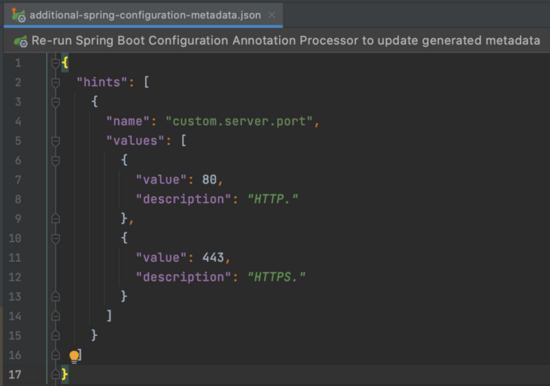Click the yellow lightbulb quick-fix icon
The height and width of the screenshot is (386, 550).
pyautogui.click(x=74, y=356)
